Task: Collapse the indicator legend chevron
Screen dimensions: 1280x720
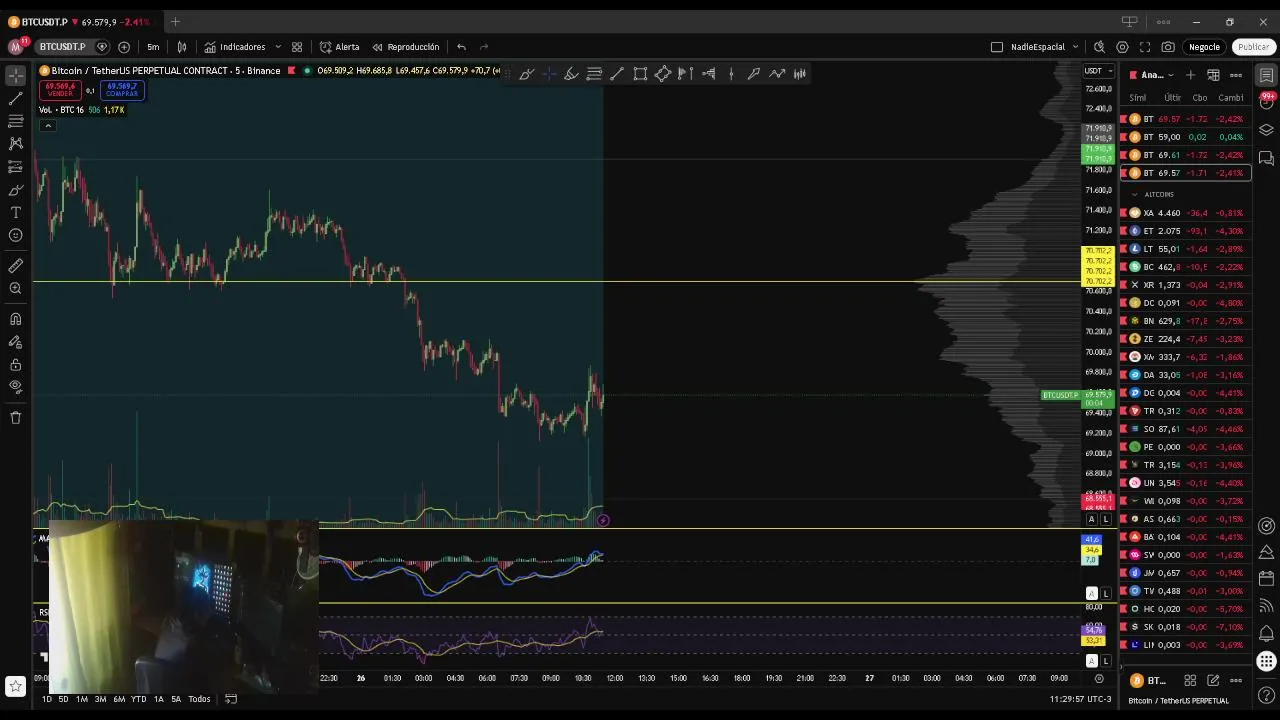Action: 47,125
